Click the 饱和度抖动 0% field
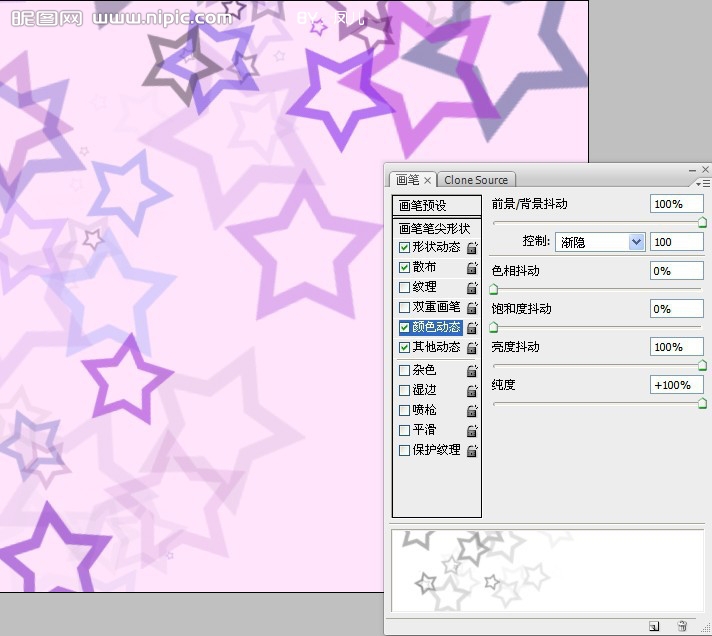712x636 pixels. pos(677,309)
